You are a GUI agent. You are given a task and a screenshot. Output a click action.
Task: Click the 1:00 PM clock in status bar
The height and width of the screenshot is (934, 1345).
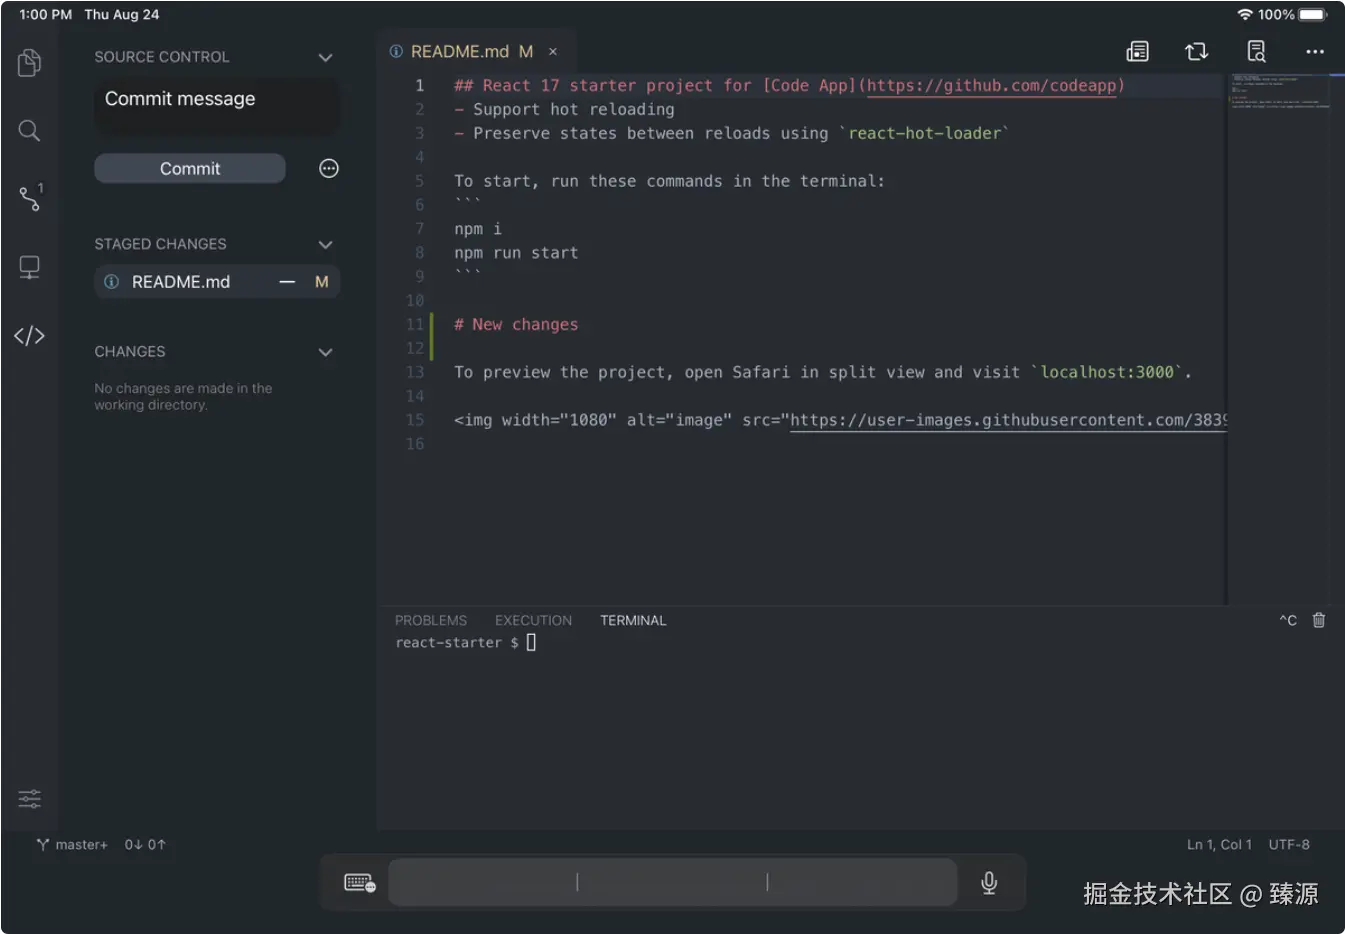point(46,14)
